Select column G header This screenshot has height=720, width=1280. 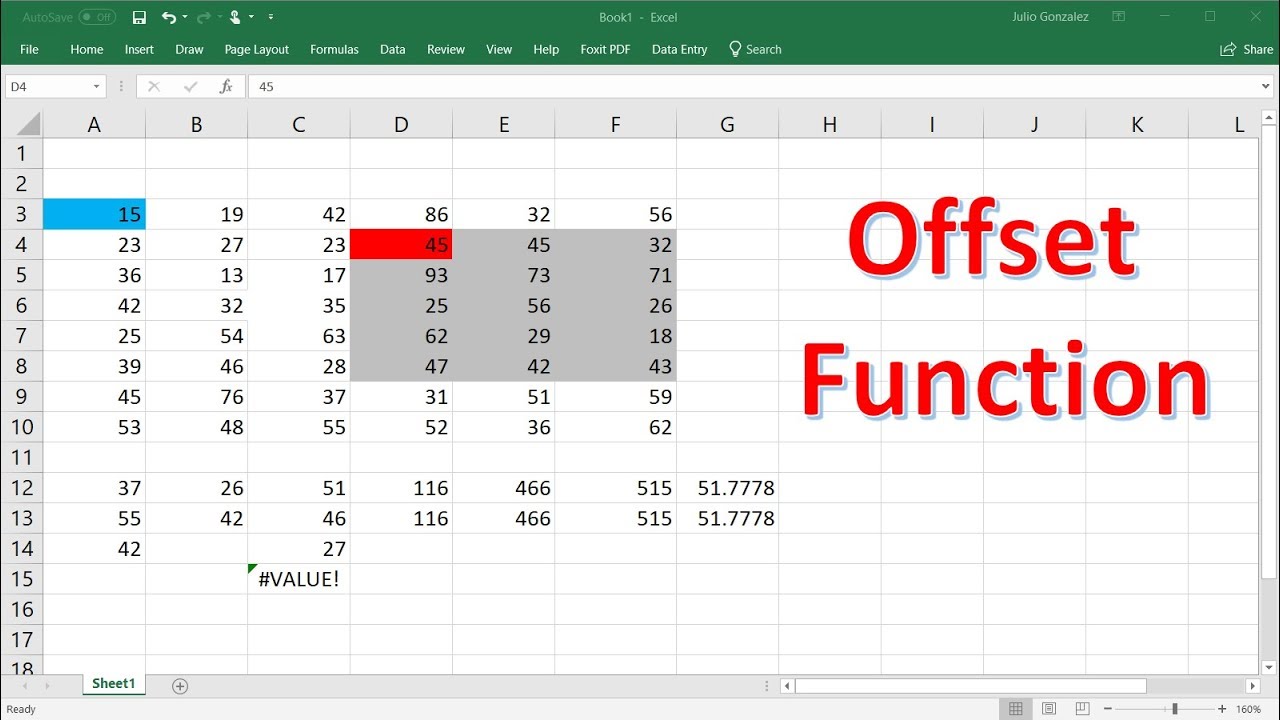click(727, 124)
